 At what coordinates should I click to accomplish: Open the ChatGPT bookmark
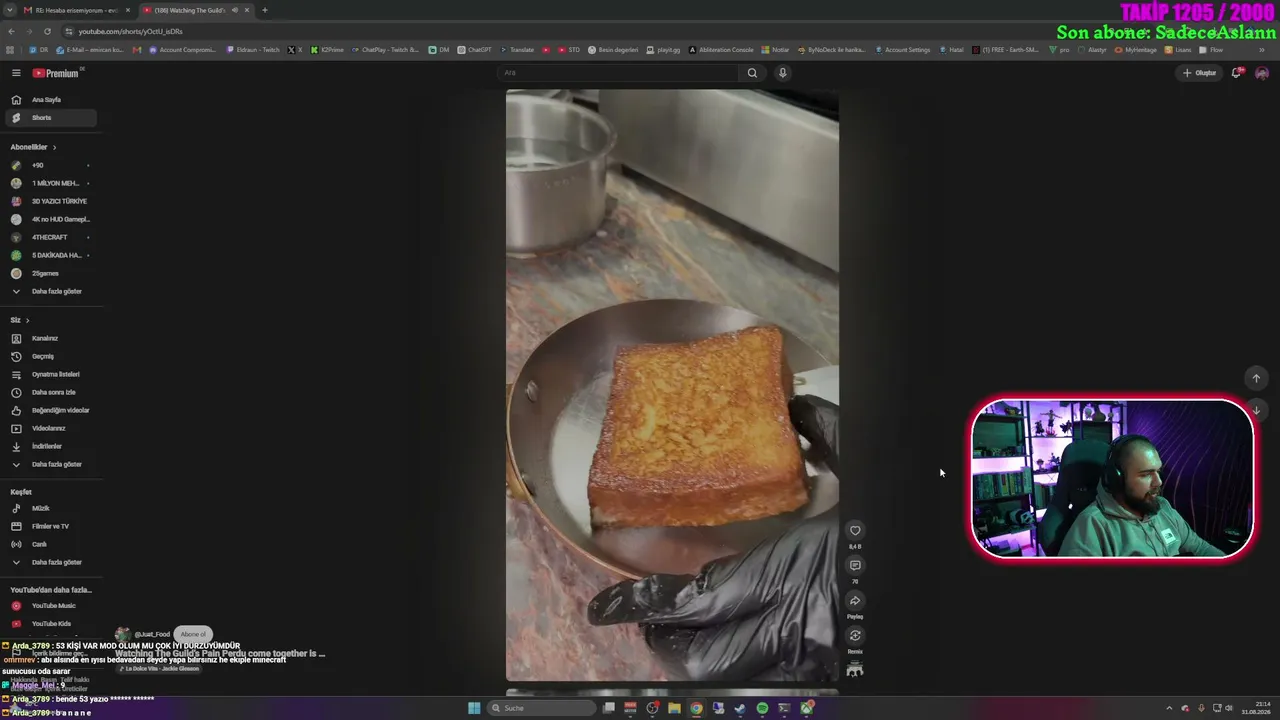click(x=475, y=50)
